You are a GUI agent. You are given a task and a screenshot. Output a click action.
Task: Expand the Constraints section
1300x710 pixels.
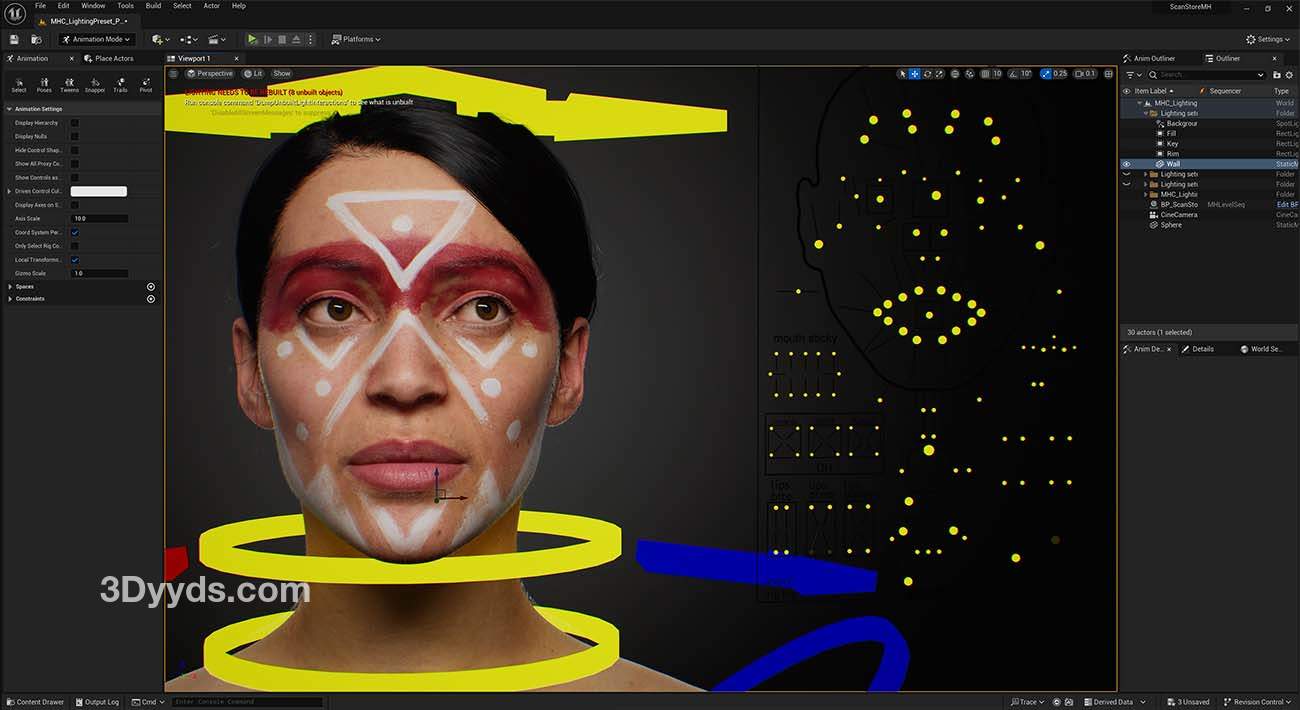click(10, 299)
